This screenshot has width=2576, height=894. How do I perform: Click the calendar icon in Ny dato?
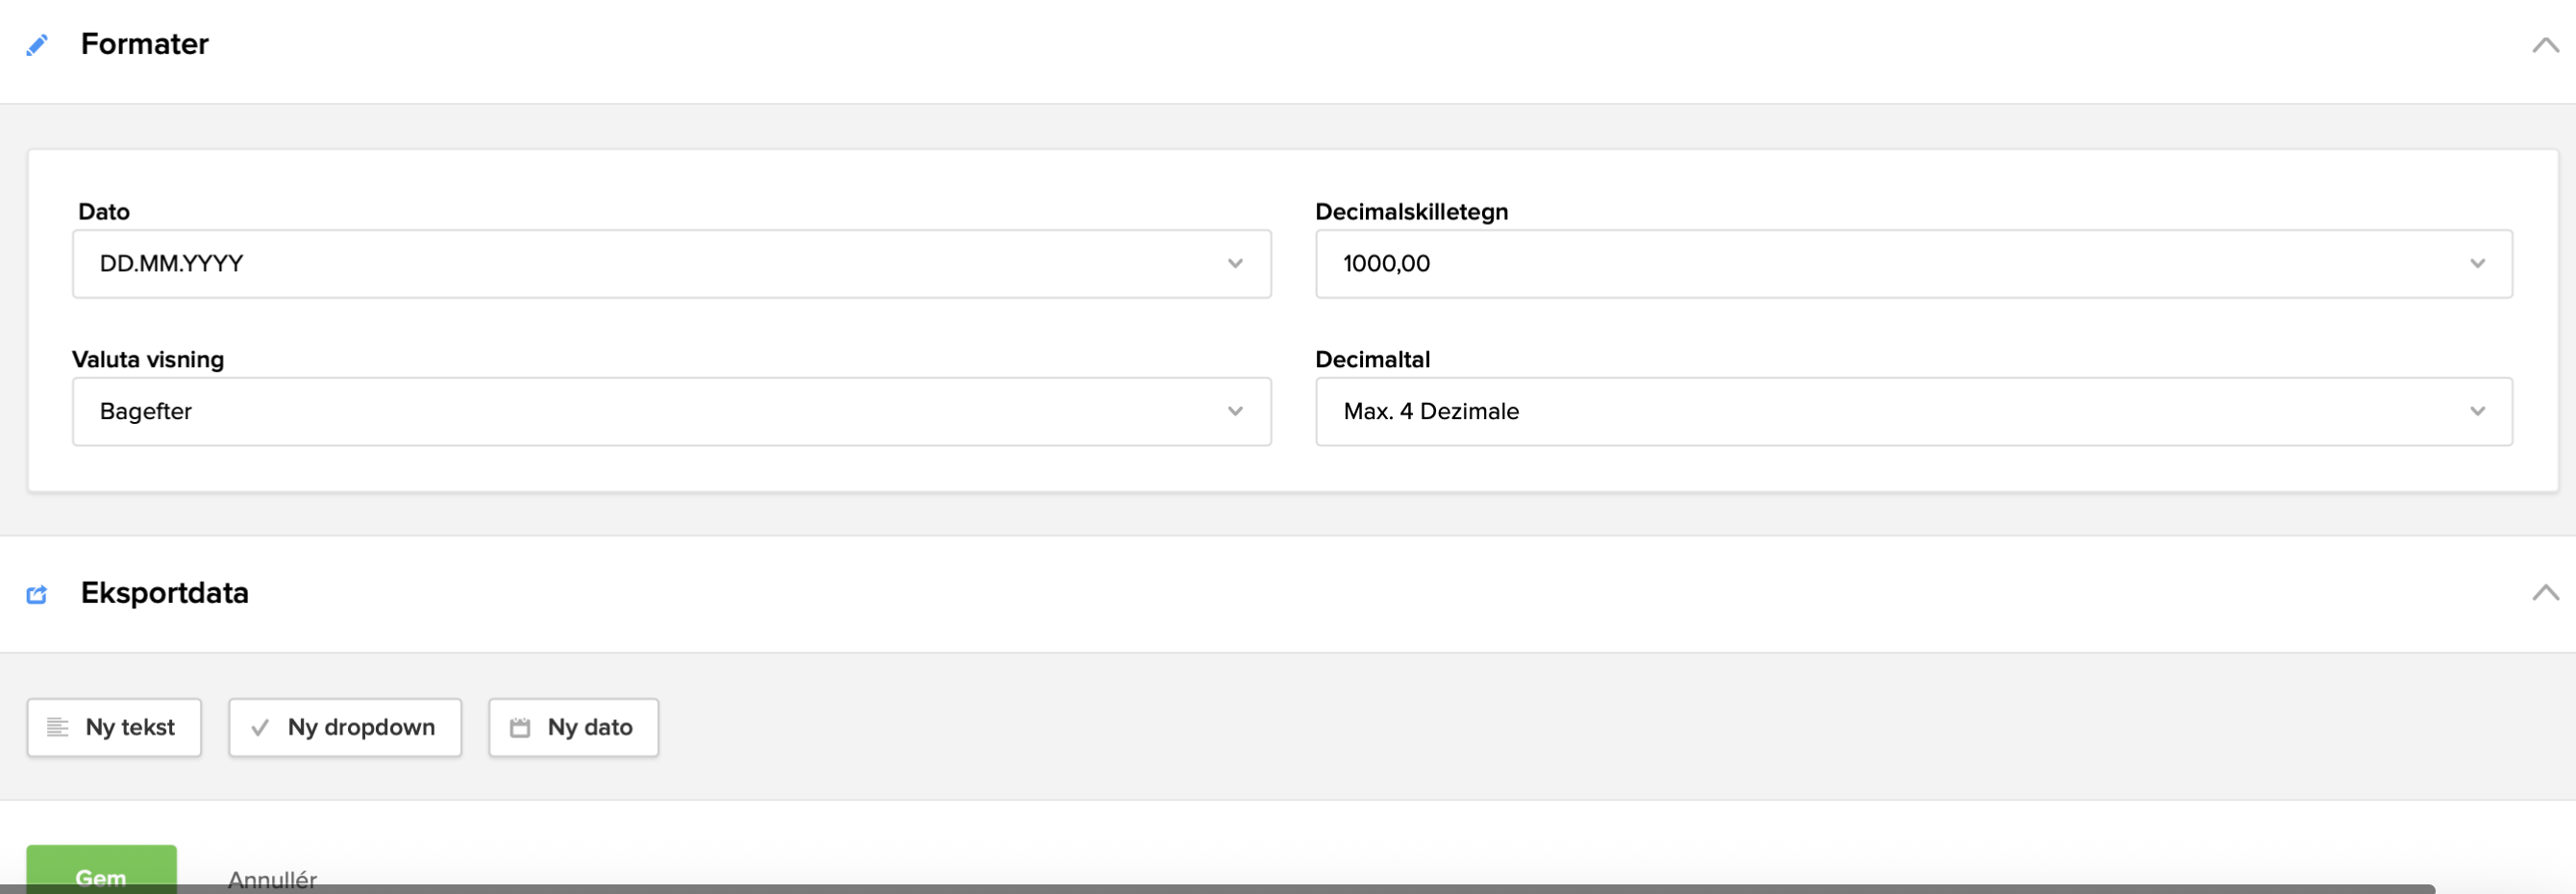(520, 727)
